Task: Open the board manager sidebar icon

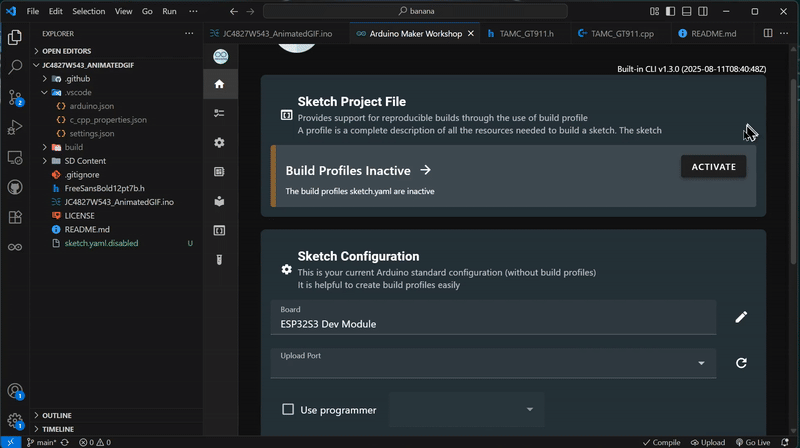Action: click(219, 172)
